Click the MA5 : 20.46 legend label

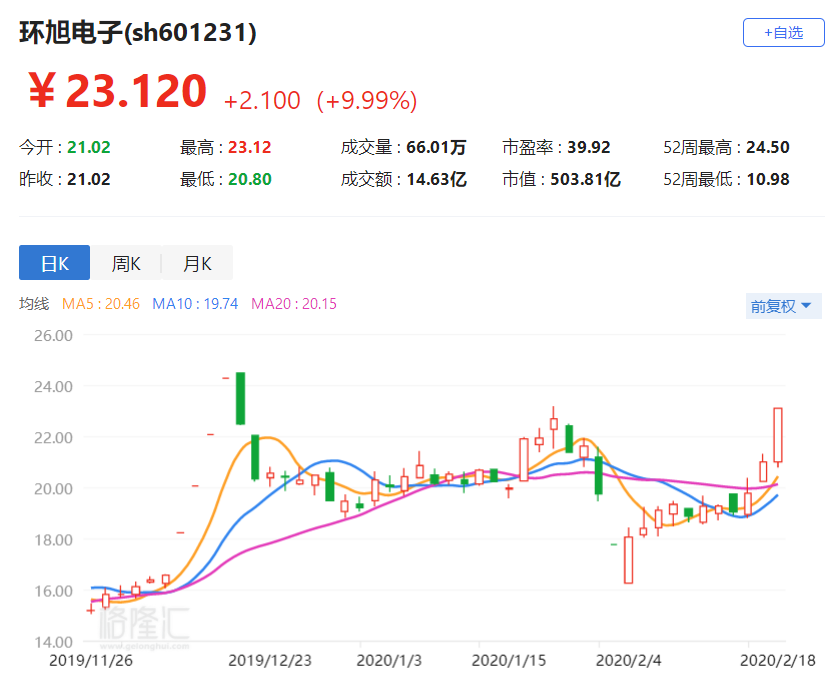click(x=101, y=304)
